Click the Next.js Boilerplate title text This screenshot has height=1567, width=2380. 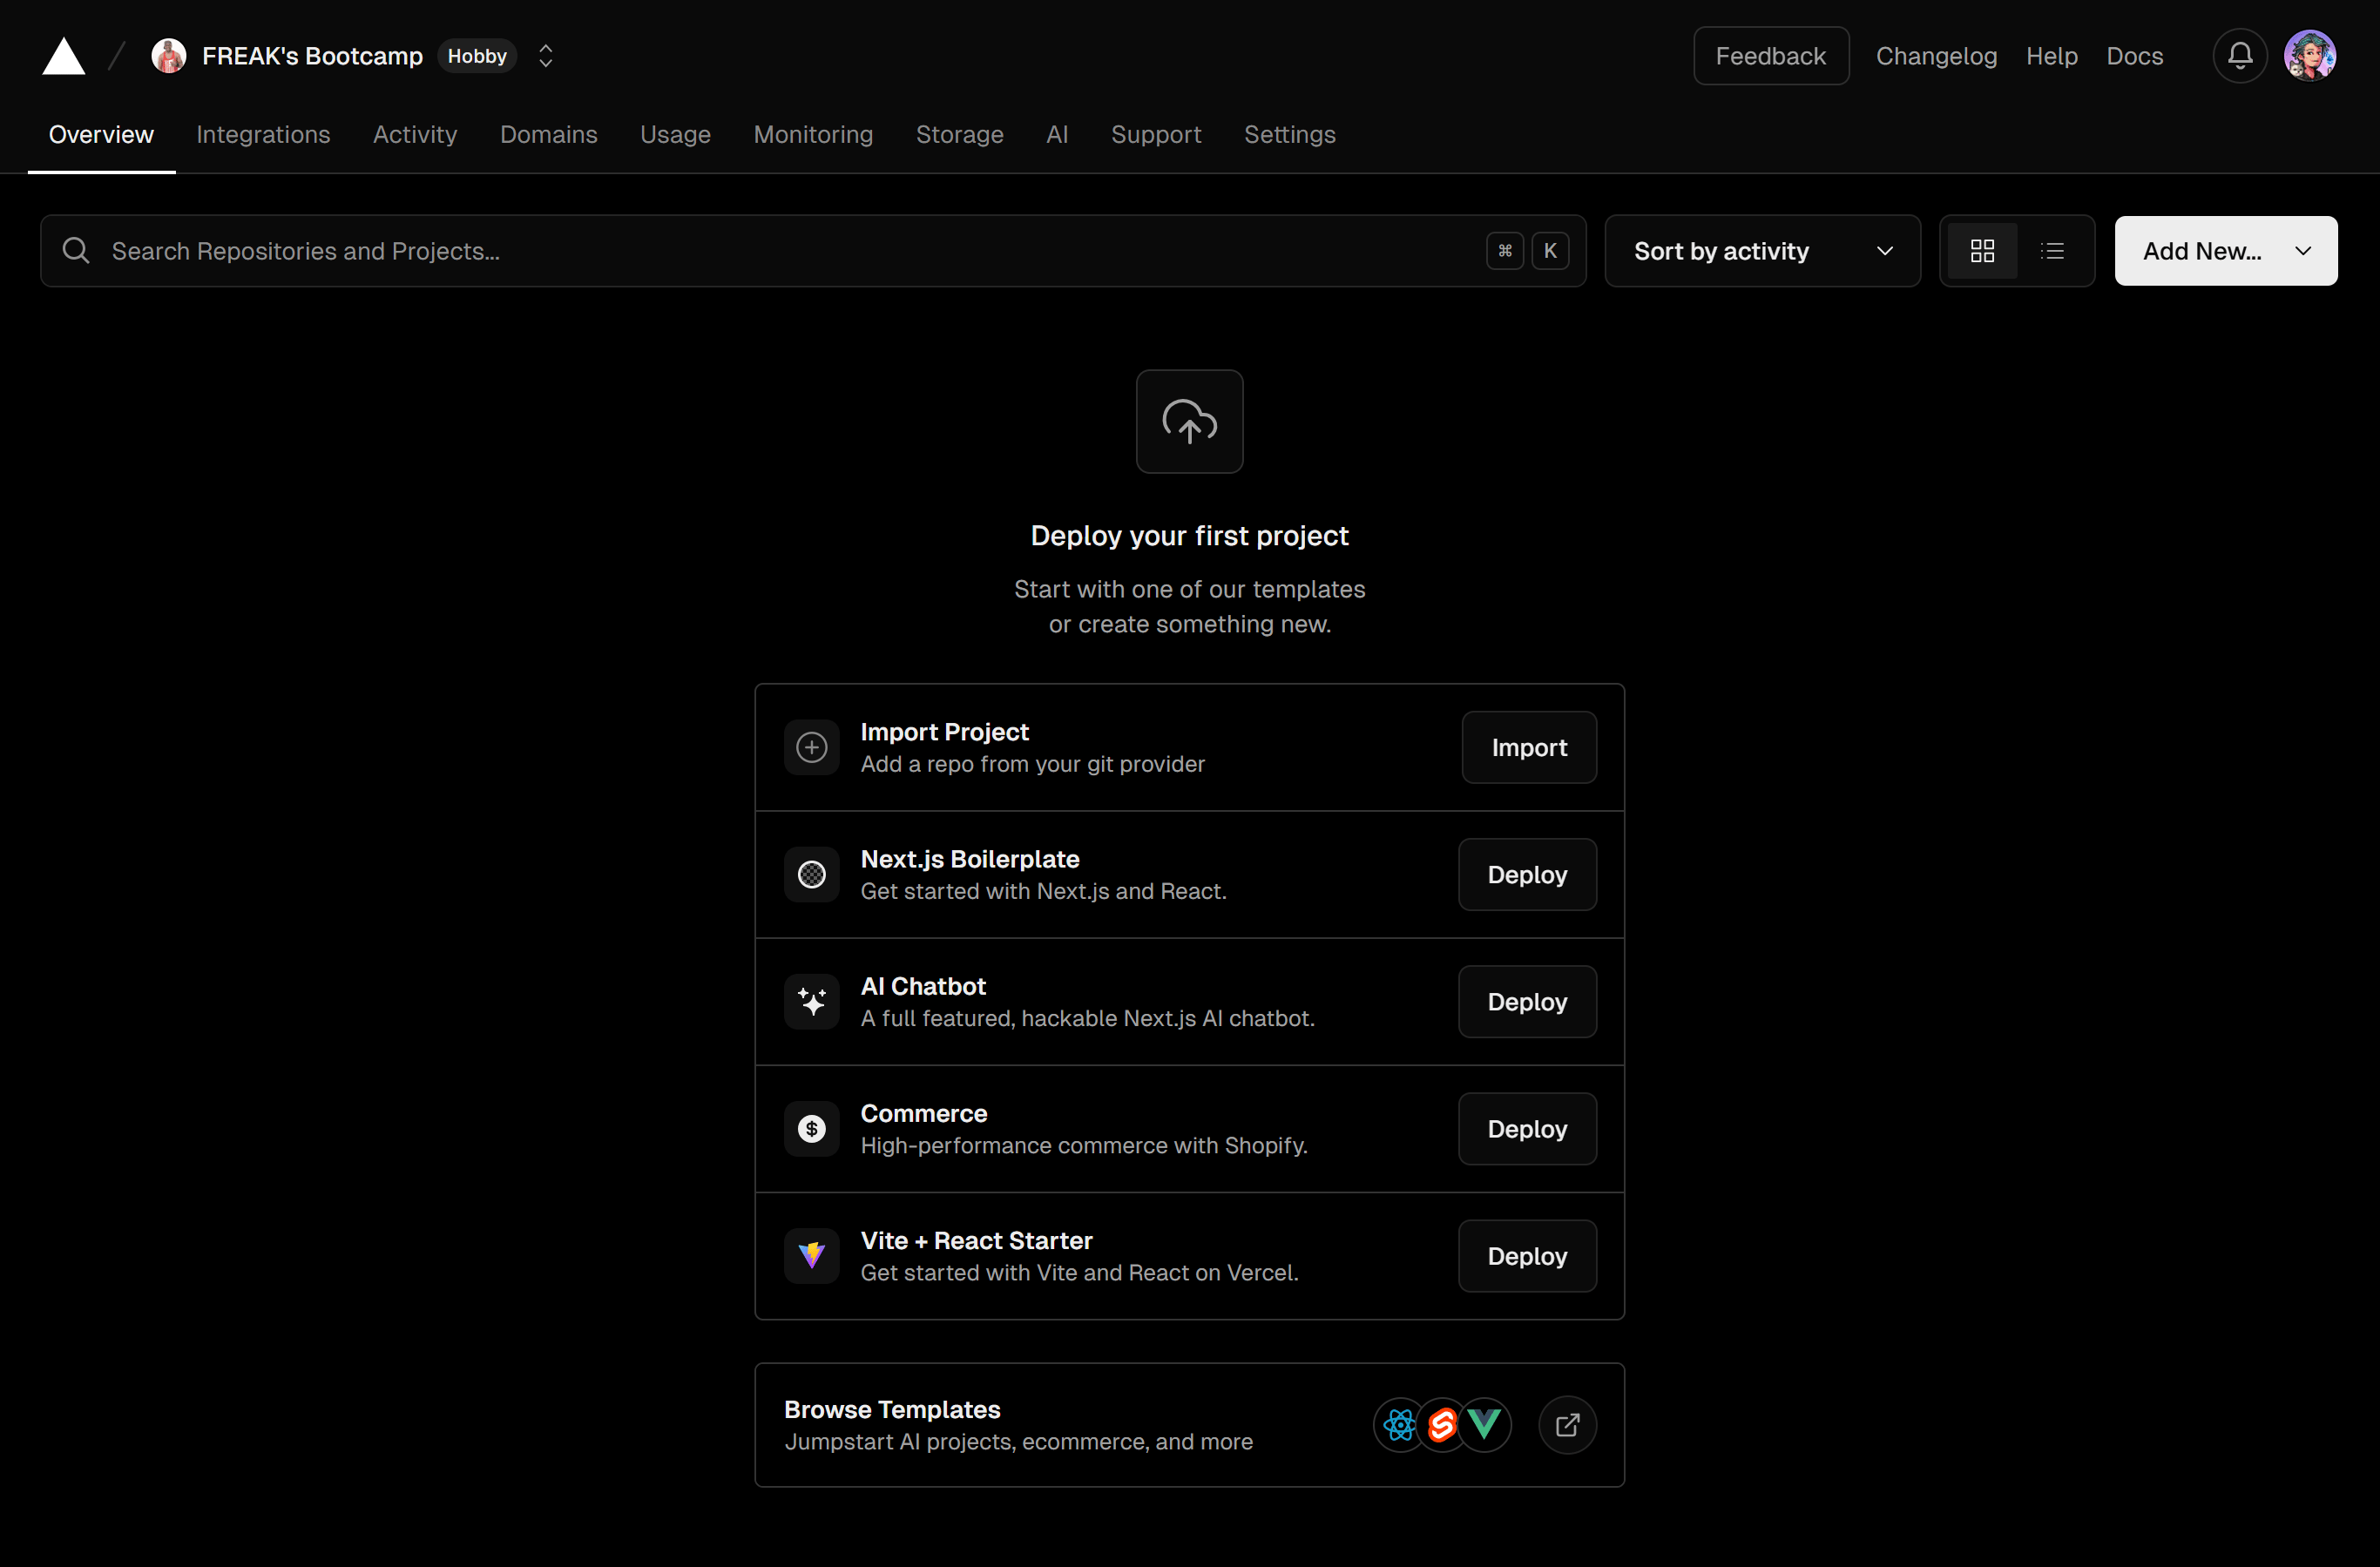(969, 859)
